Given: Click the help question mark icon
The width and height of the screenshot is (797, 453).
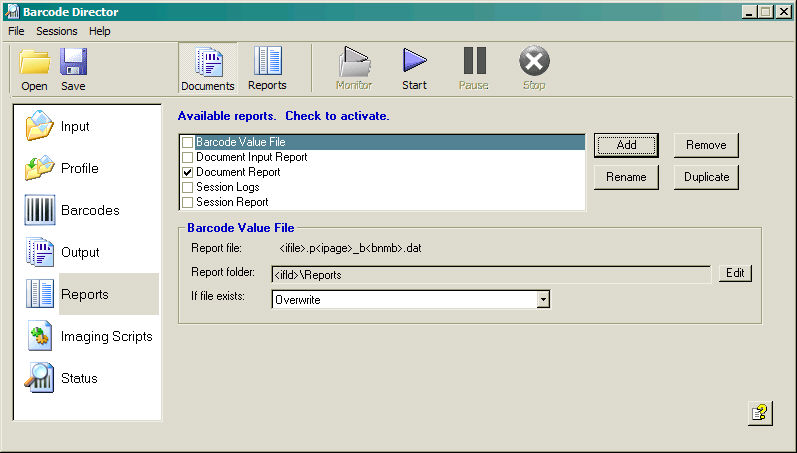Looking at the screenshot, I should tap(760, 413).
